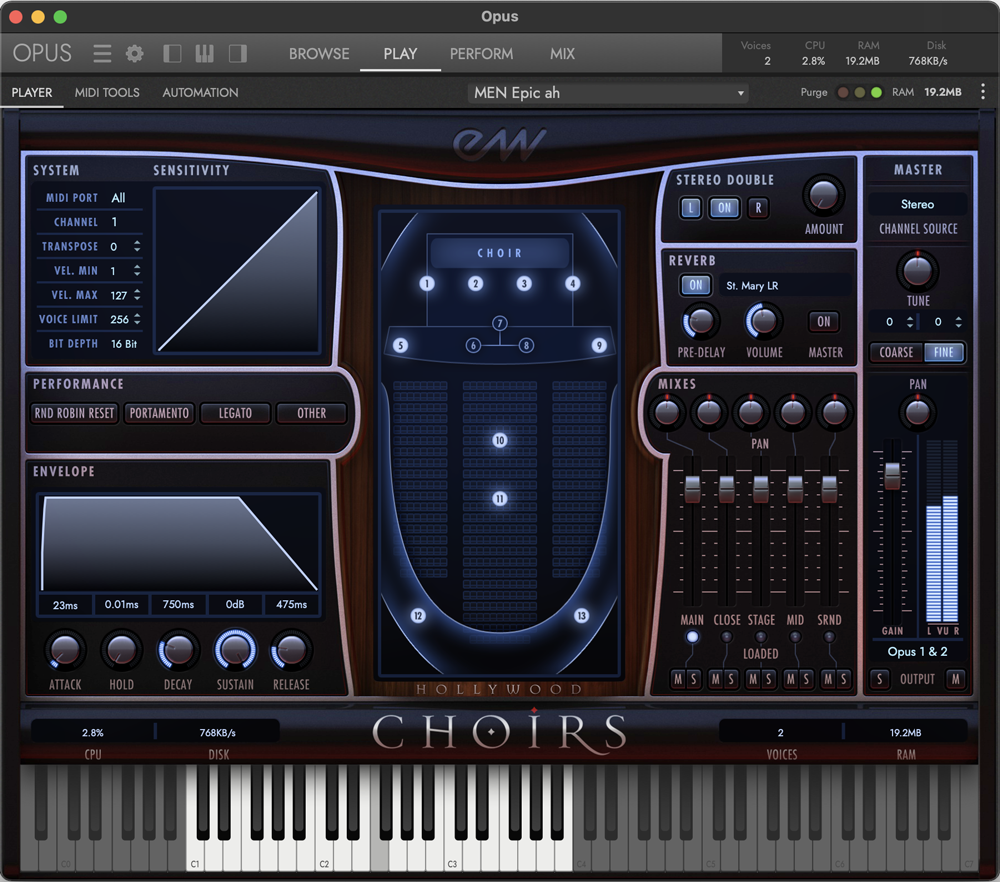Switch to the MIX tab
The width and height of the screenshot is (1000, 882).
coord(562,54)
